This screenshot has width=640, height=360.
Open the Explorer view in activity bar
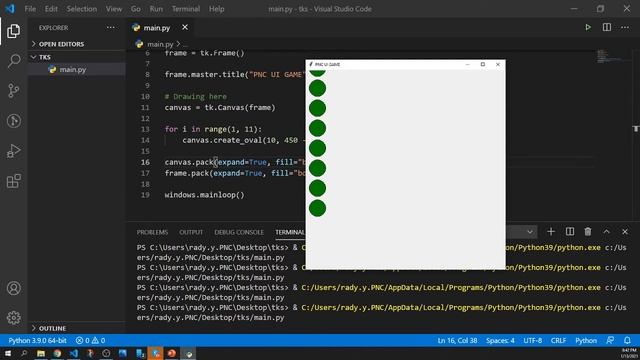pos(13,31)
